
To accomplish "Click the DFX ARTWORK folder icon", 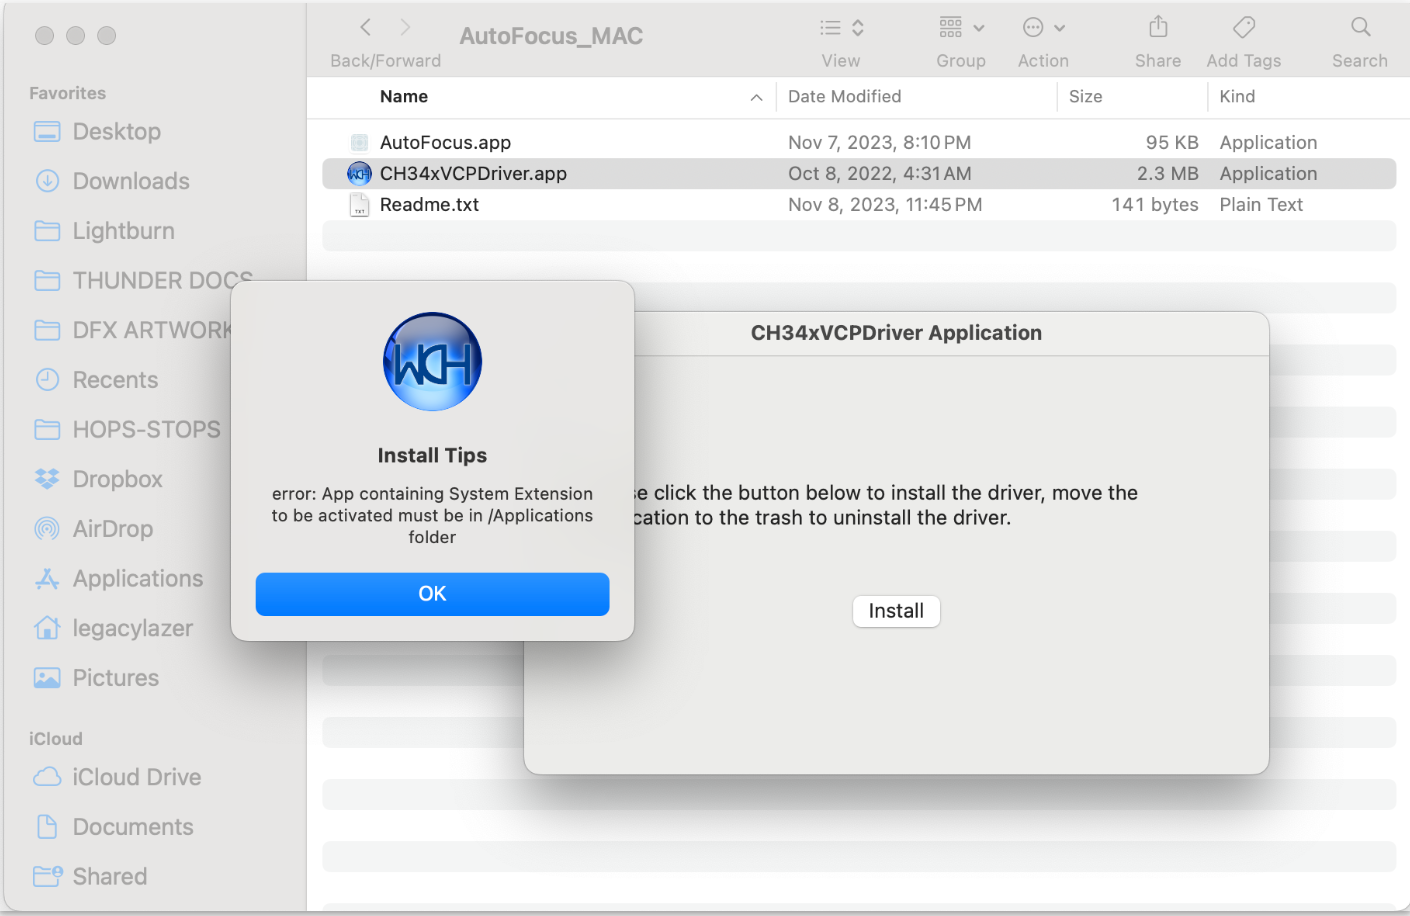I will (47, 330).
